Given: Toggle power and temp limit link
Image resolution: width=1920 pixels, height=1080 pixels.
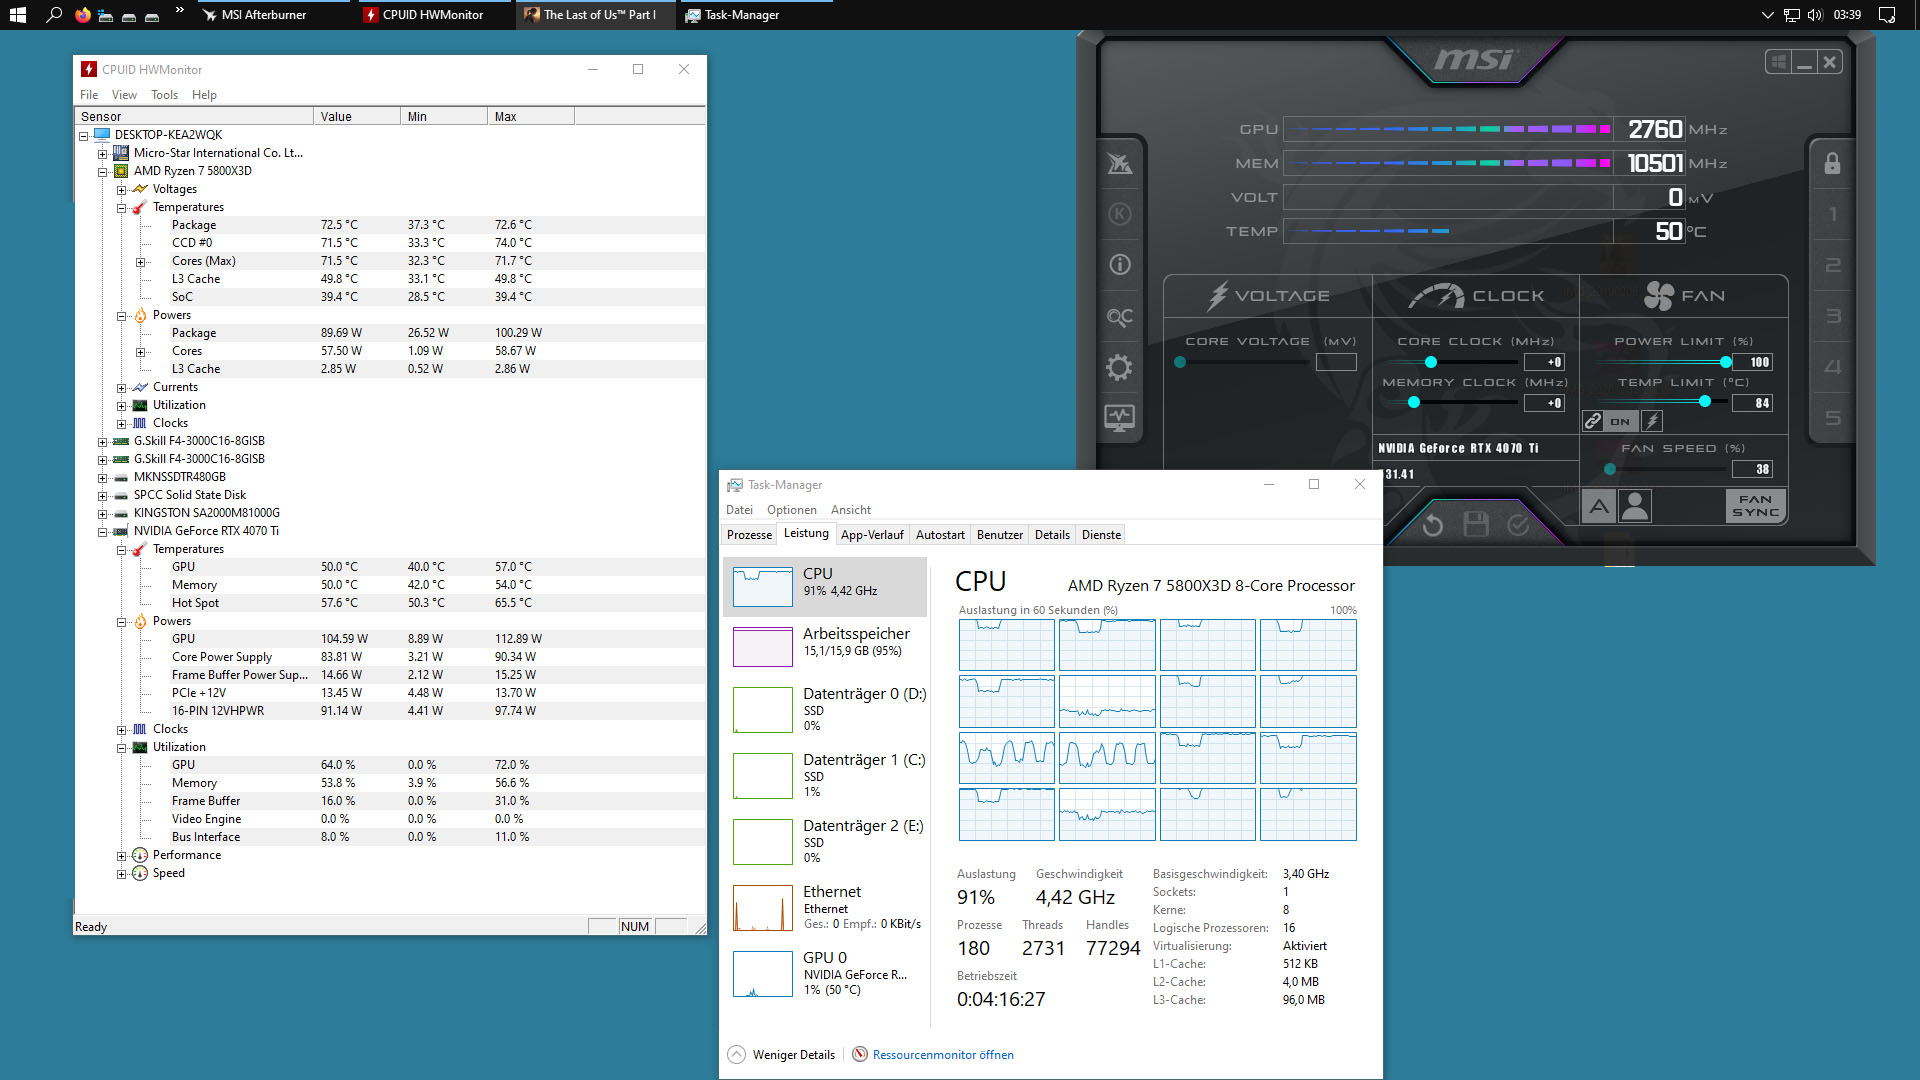Looking at the screenshot, I should (x=1593, y=421).
